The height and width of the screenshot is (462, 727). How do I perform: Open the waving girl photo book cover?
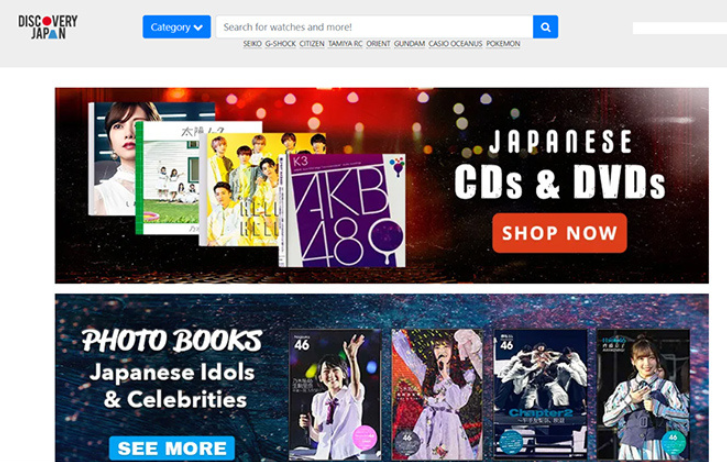[x=335, y=394]
